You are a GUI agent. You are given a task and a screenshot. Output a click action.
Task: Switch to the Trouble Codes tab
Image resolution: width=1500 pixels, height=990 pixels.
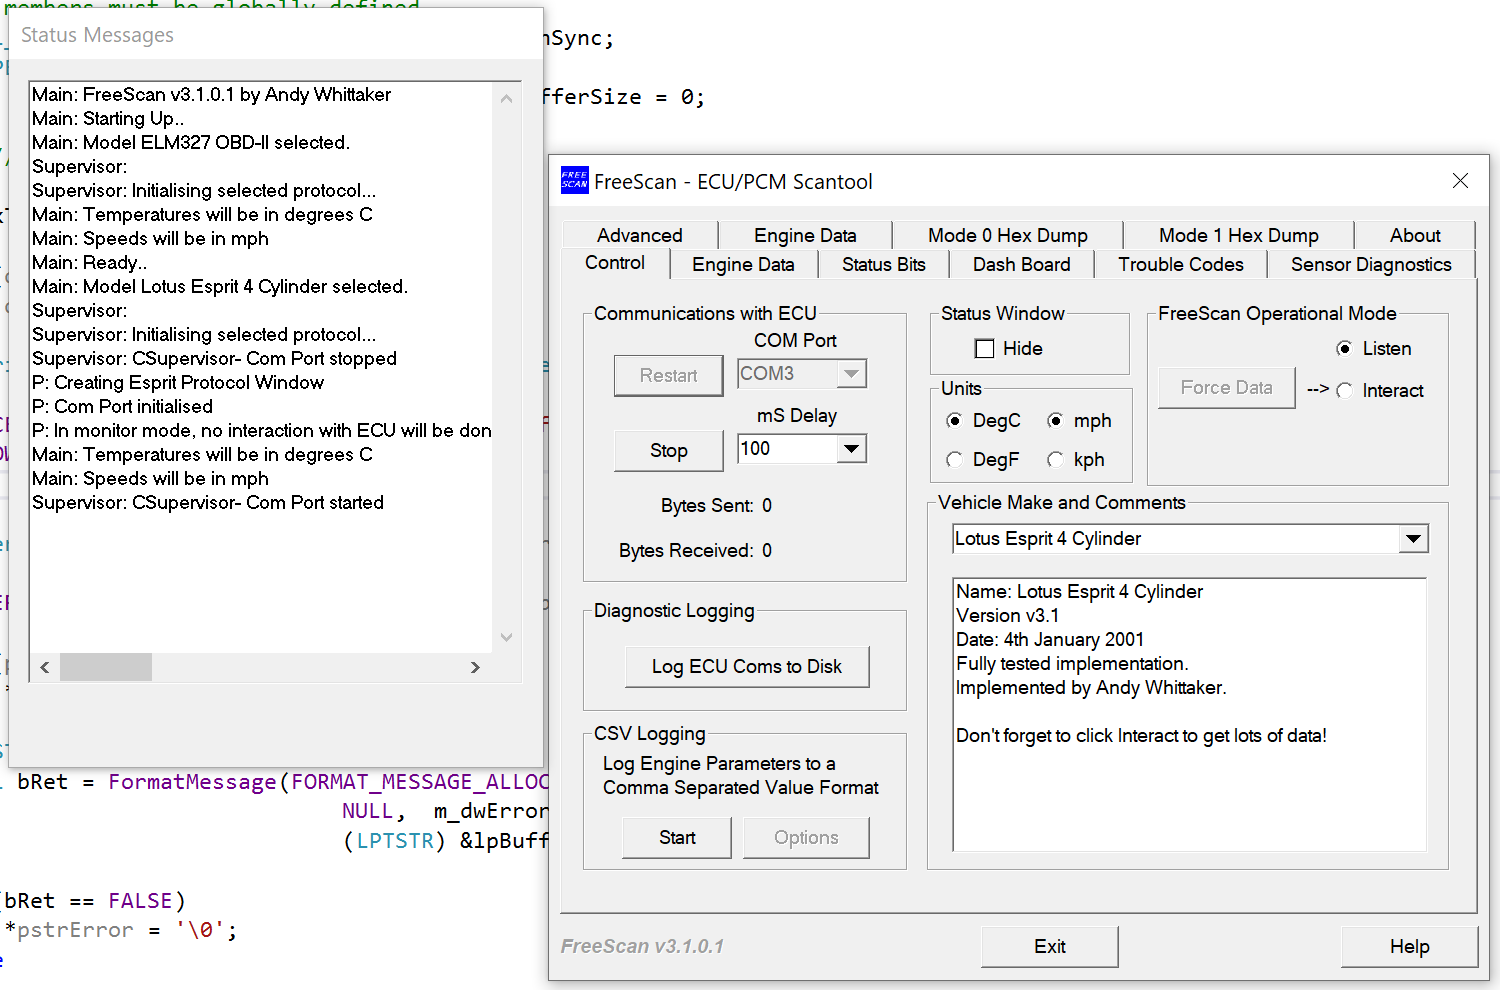tap(1181, 264)
